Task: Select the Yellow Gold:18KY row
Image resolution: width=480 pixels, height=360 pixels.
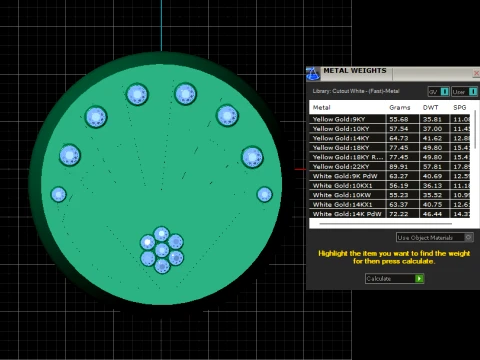Action: tap(389, 147)
